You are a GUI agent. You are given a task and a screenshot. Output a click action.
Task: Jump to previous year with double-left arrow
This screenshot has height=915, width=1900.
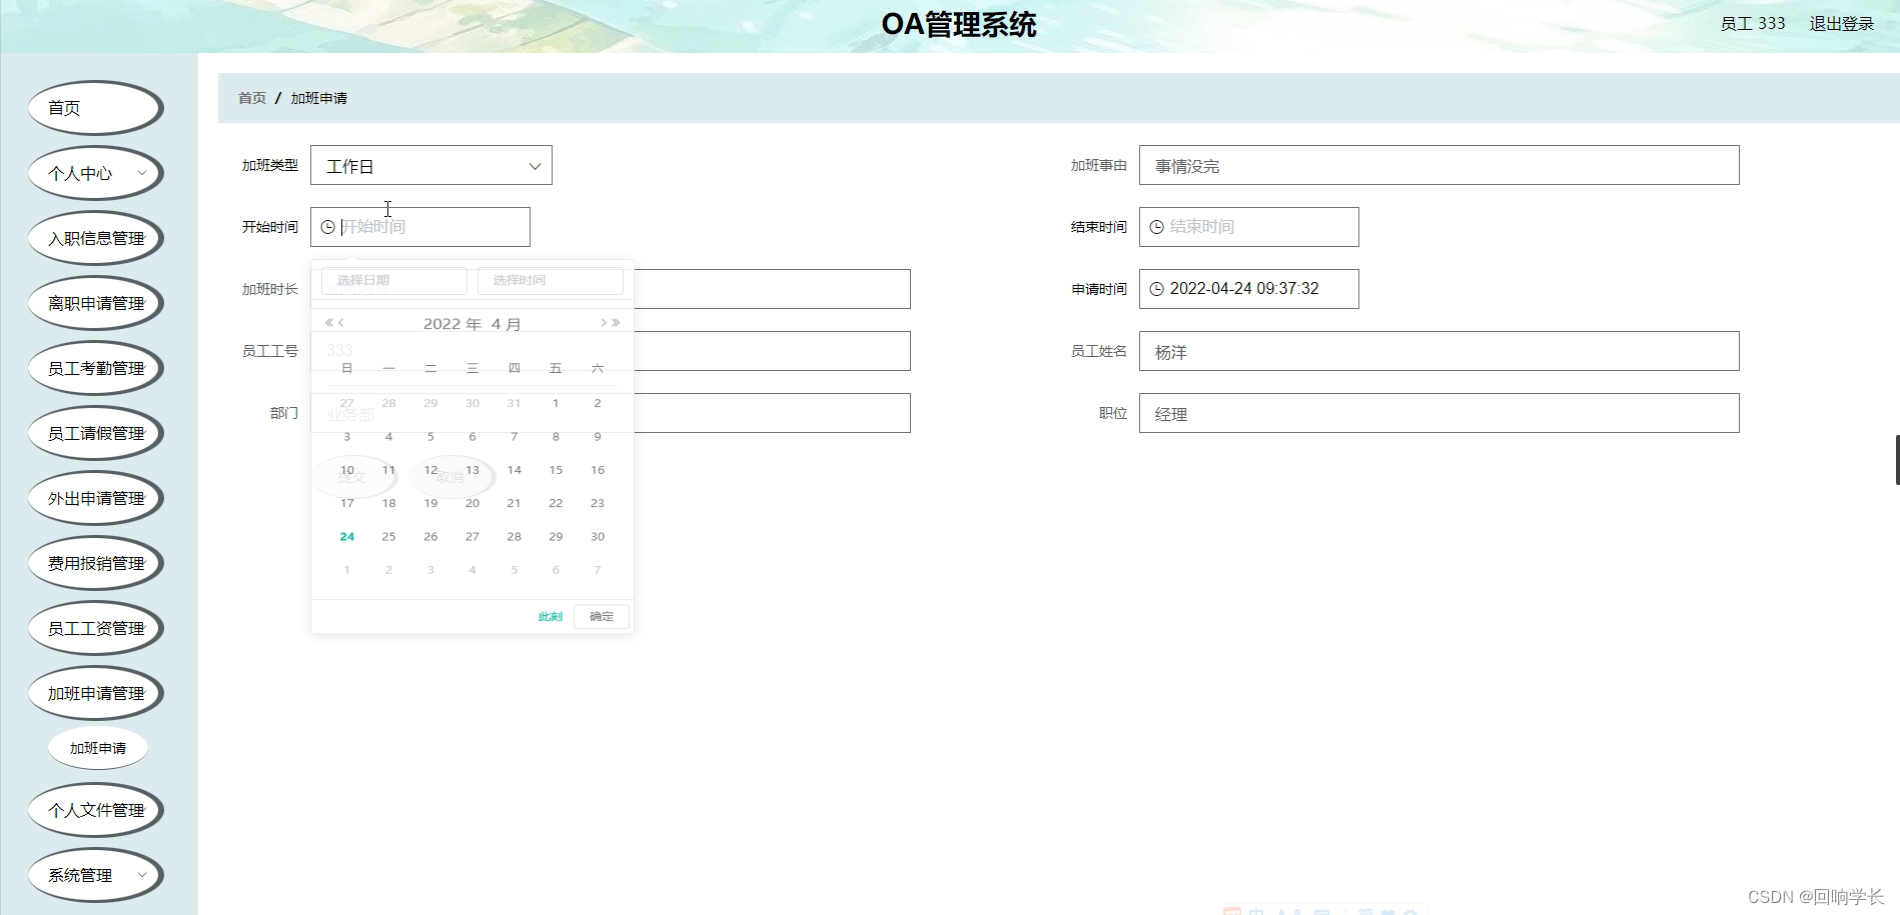click(327, 322)
